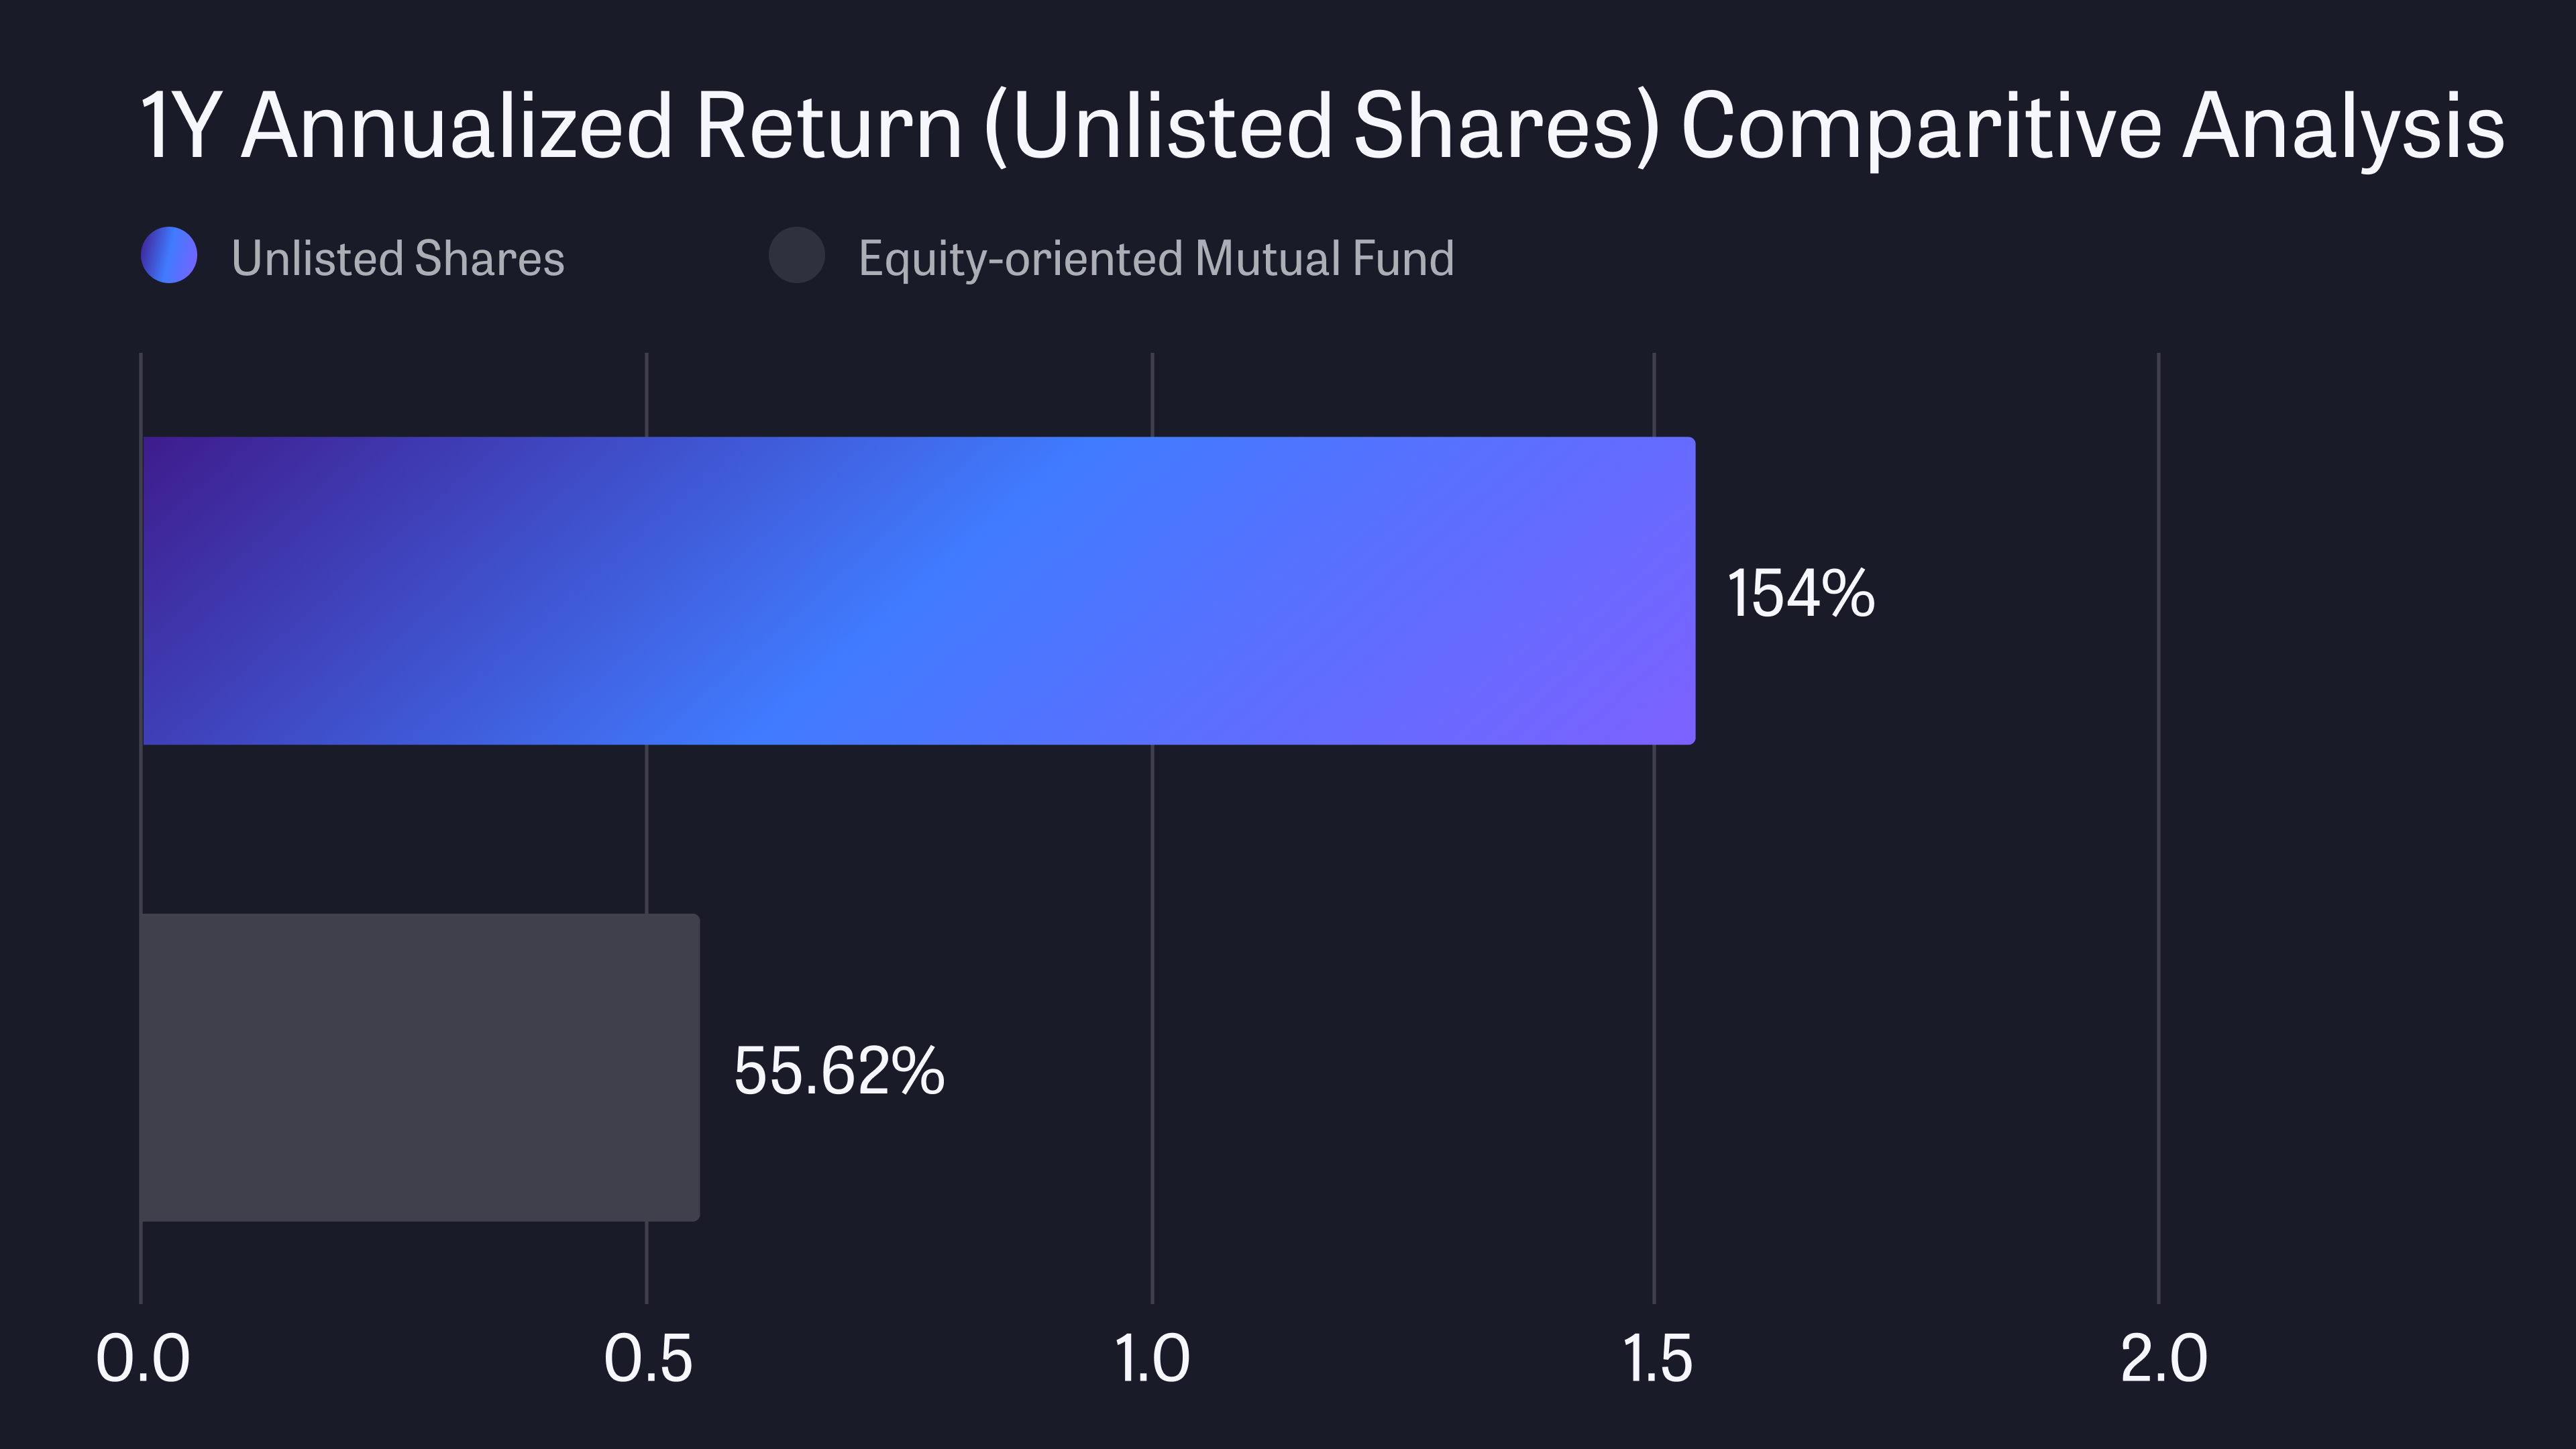
Task: Click the 0.0 axis tick label
Action: pos(143,1358)
